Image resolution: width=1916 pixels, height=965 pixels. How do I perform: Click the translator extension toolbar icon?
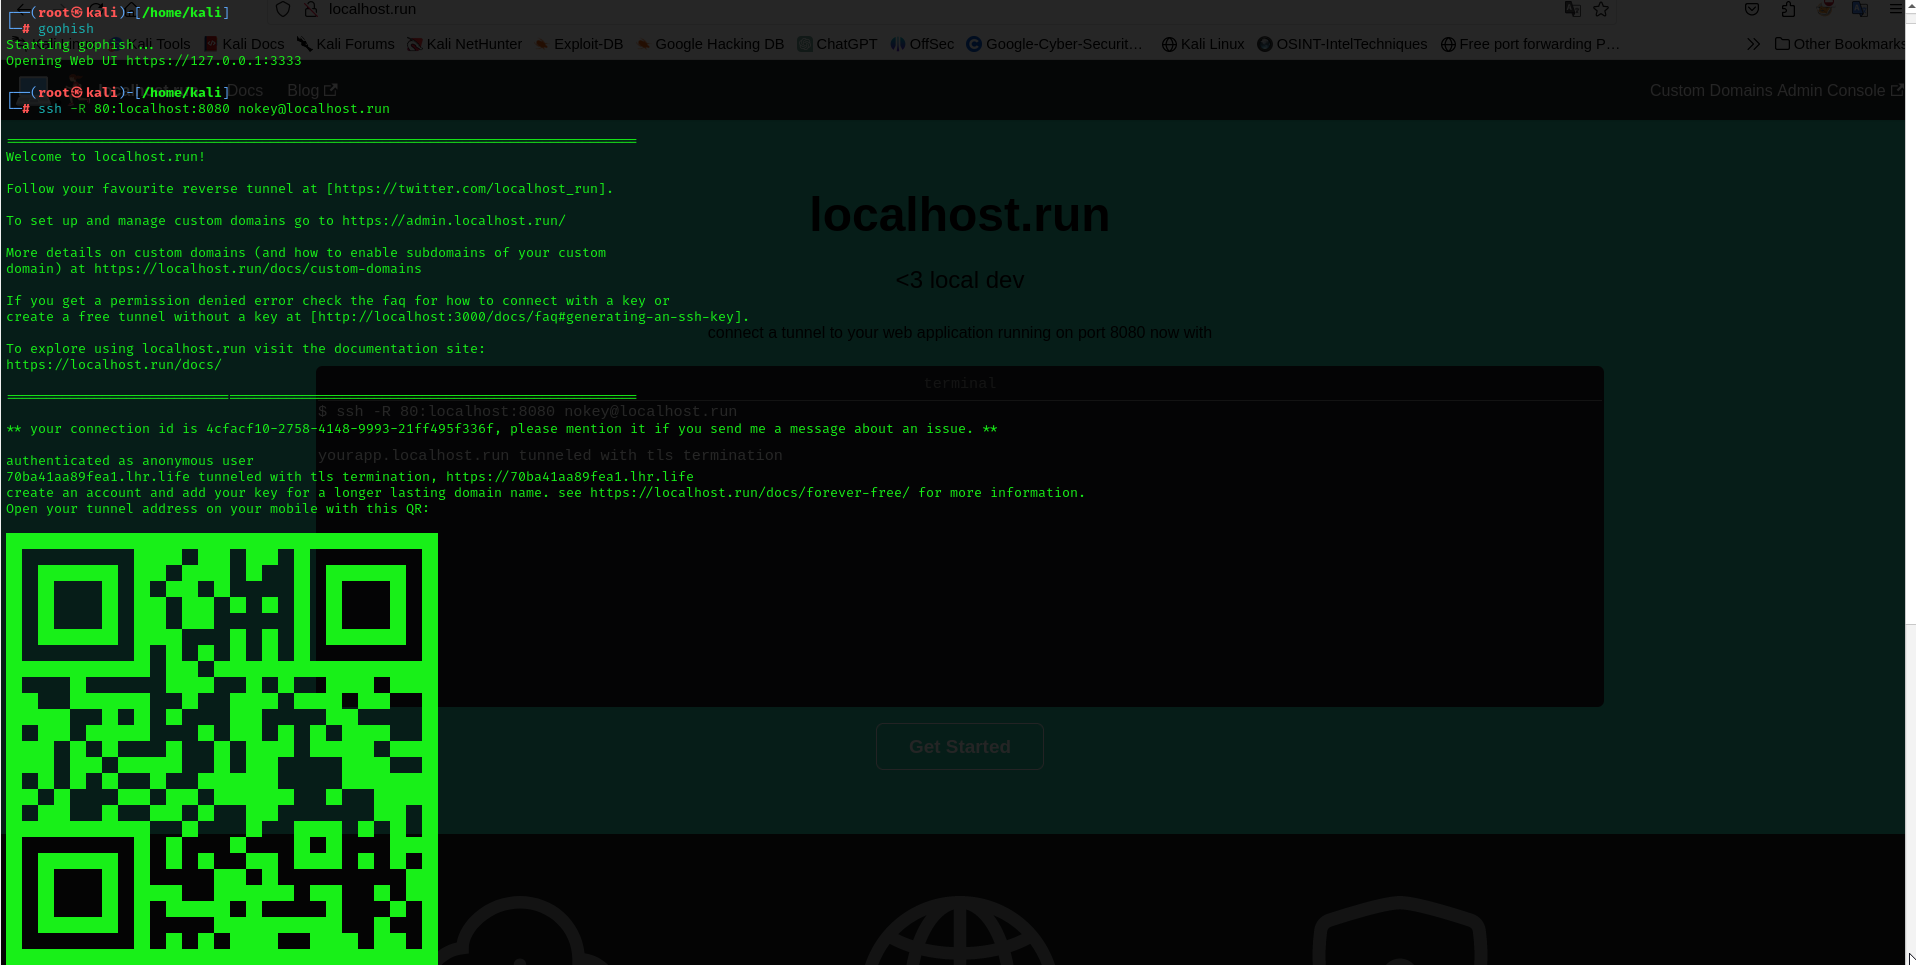(1860, 9)
